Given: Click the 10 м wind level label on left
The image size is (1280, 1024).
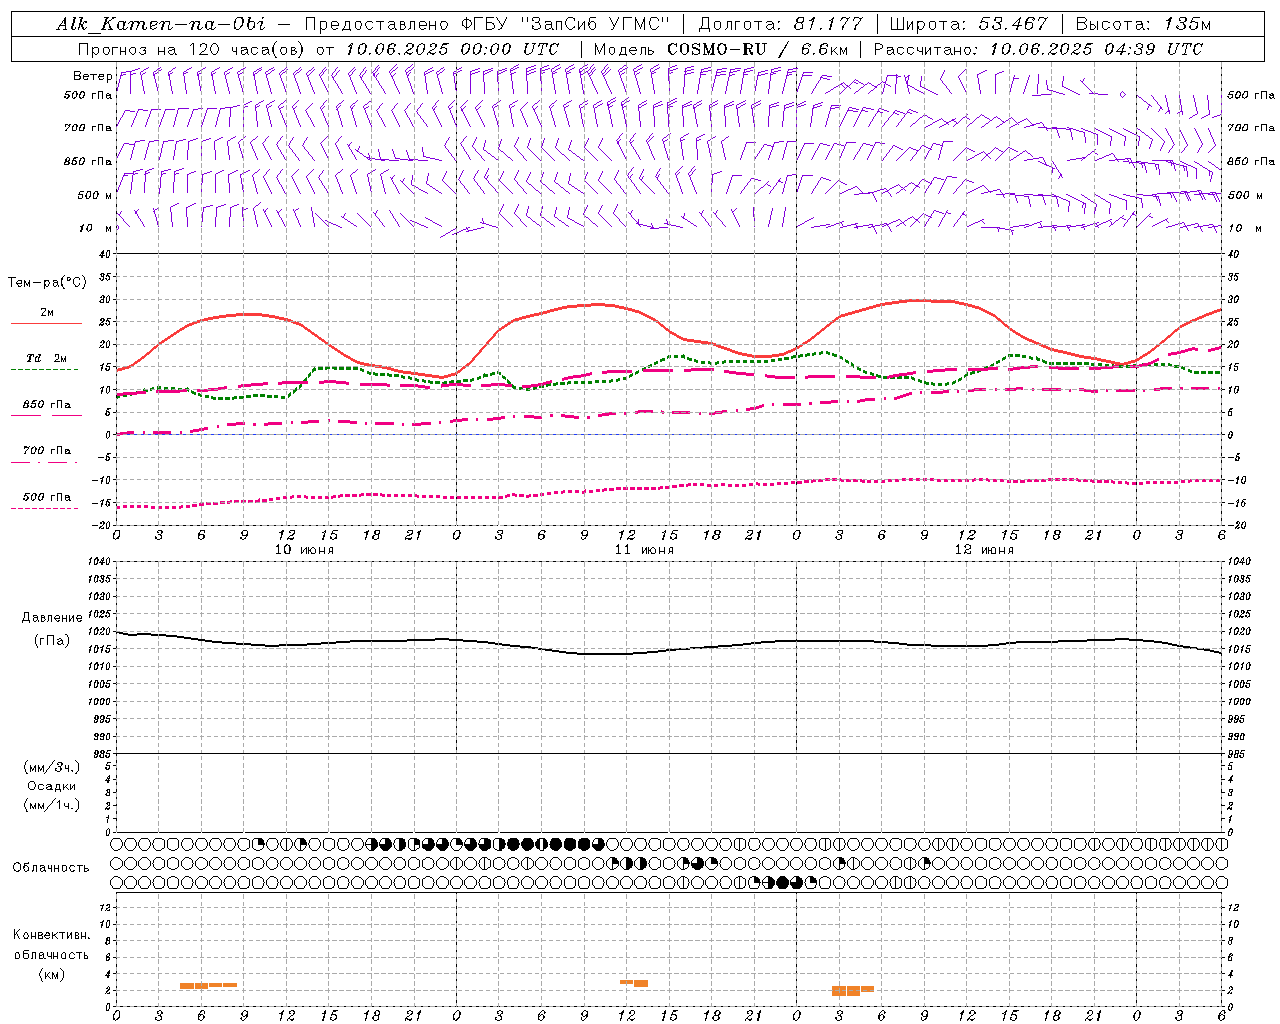Looking at the screenshot, I should tap(96, 228).
